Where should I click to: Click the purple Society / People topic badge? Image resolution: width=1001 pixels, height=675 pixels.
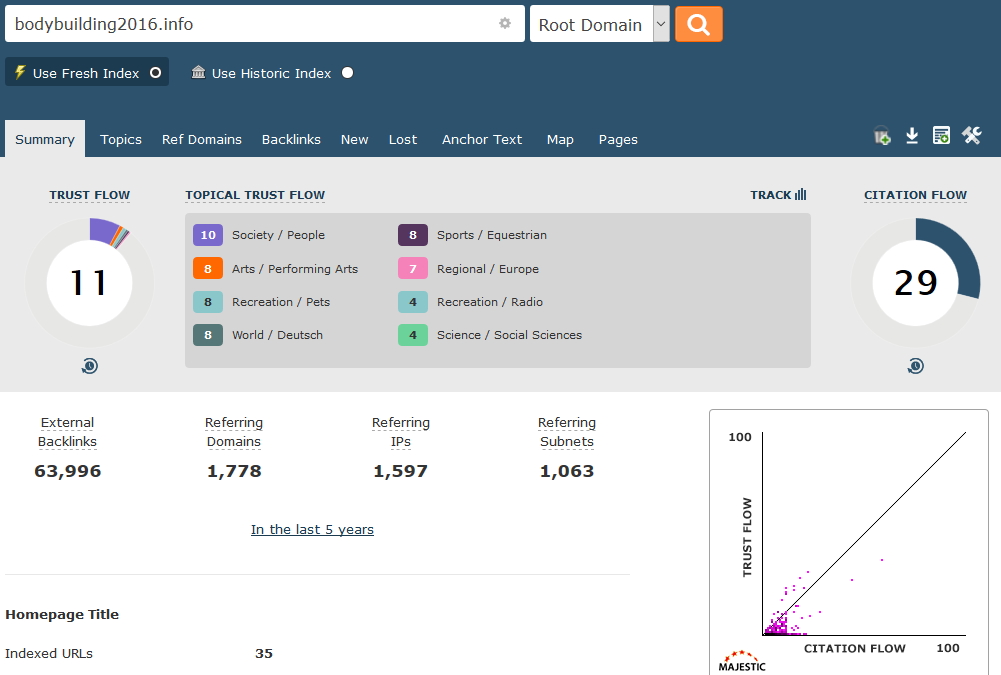pos(208,235)
